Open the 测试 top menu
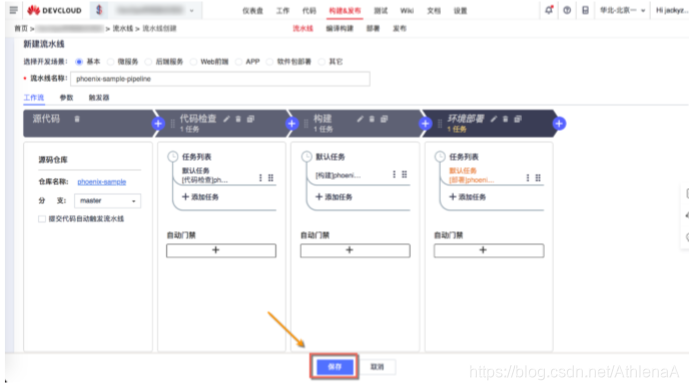689x390 pixels. click(x=381, y=11)
